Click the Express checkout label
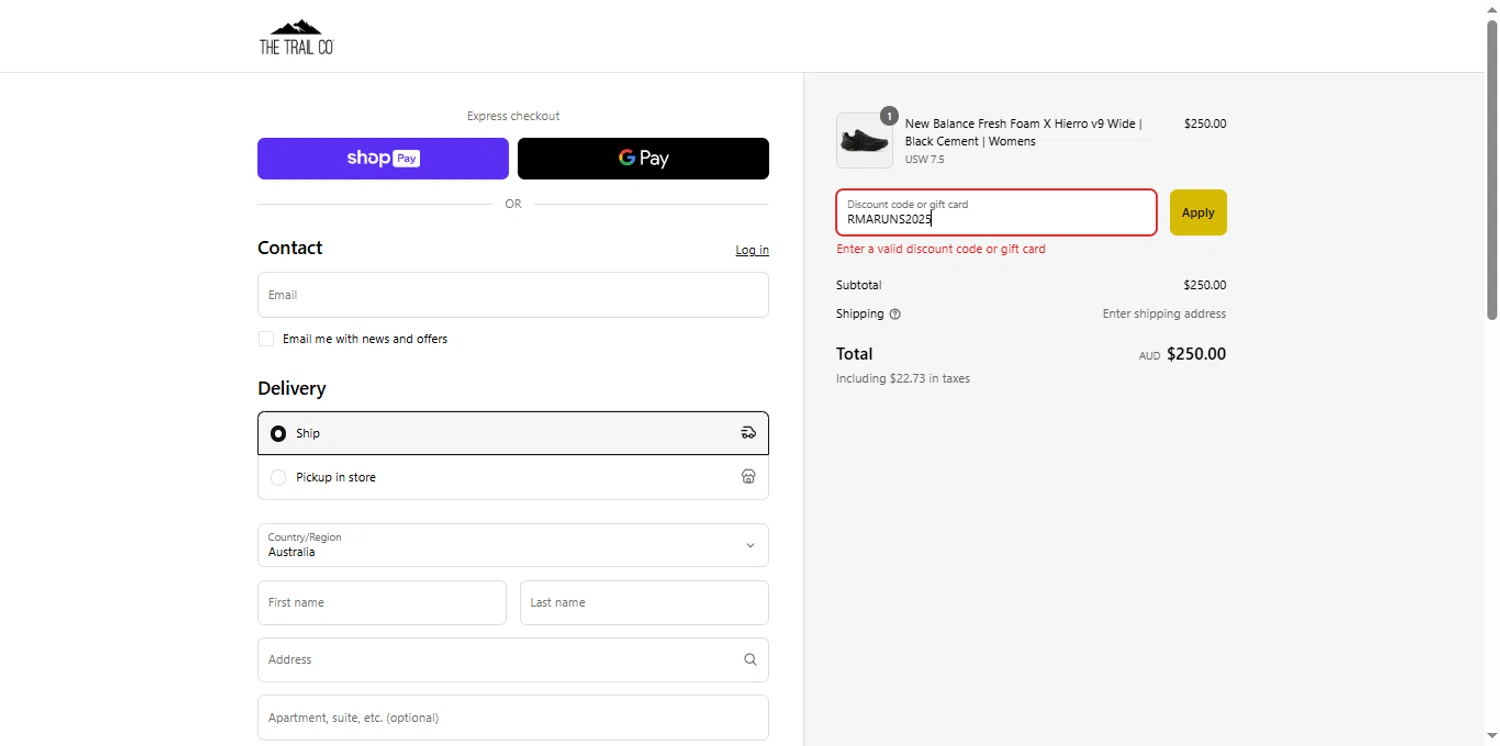The width and height of the screenshot is (1500, 746). tap(513, 116)
